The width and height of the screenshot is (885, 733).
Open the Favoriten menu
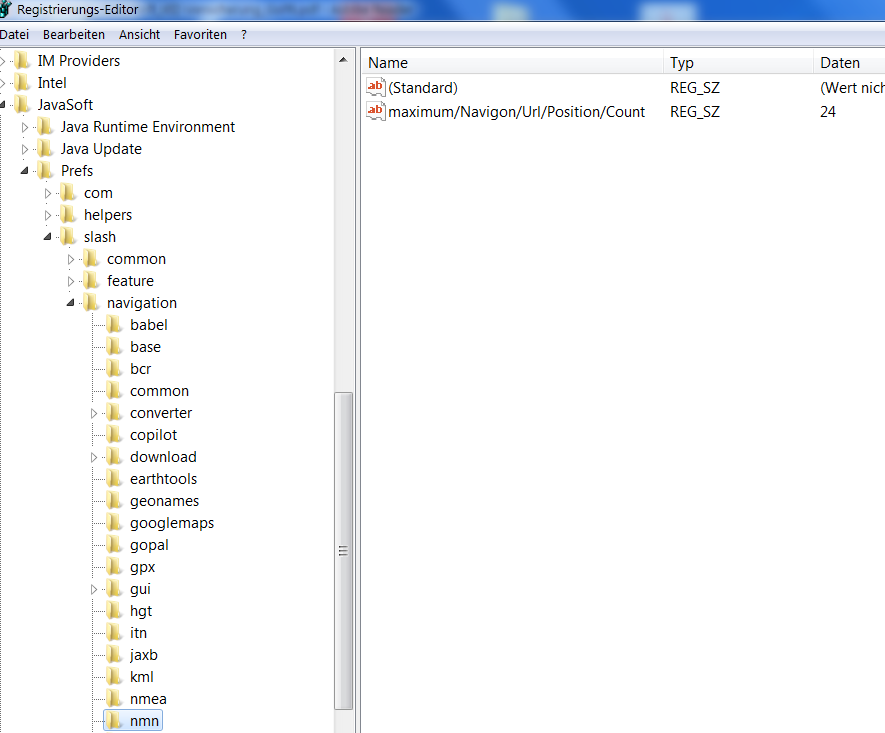coord(200,34)
